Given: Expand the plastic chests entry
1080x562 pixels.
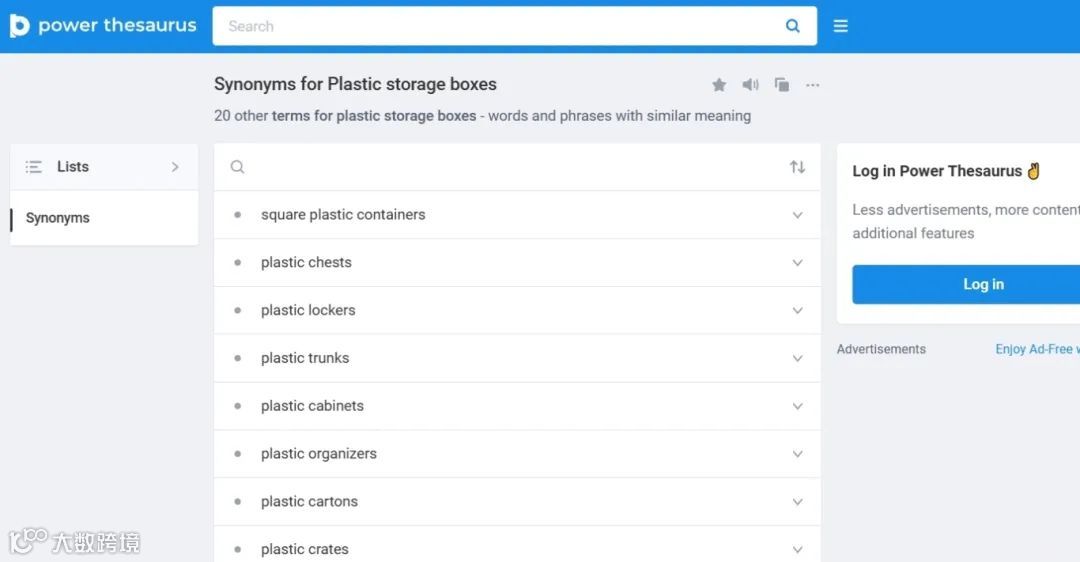Looking at the screenshot, I should point(797,263).
